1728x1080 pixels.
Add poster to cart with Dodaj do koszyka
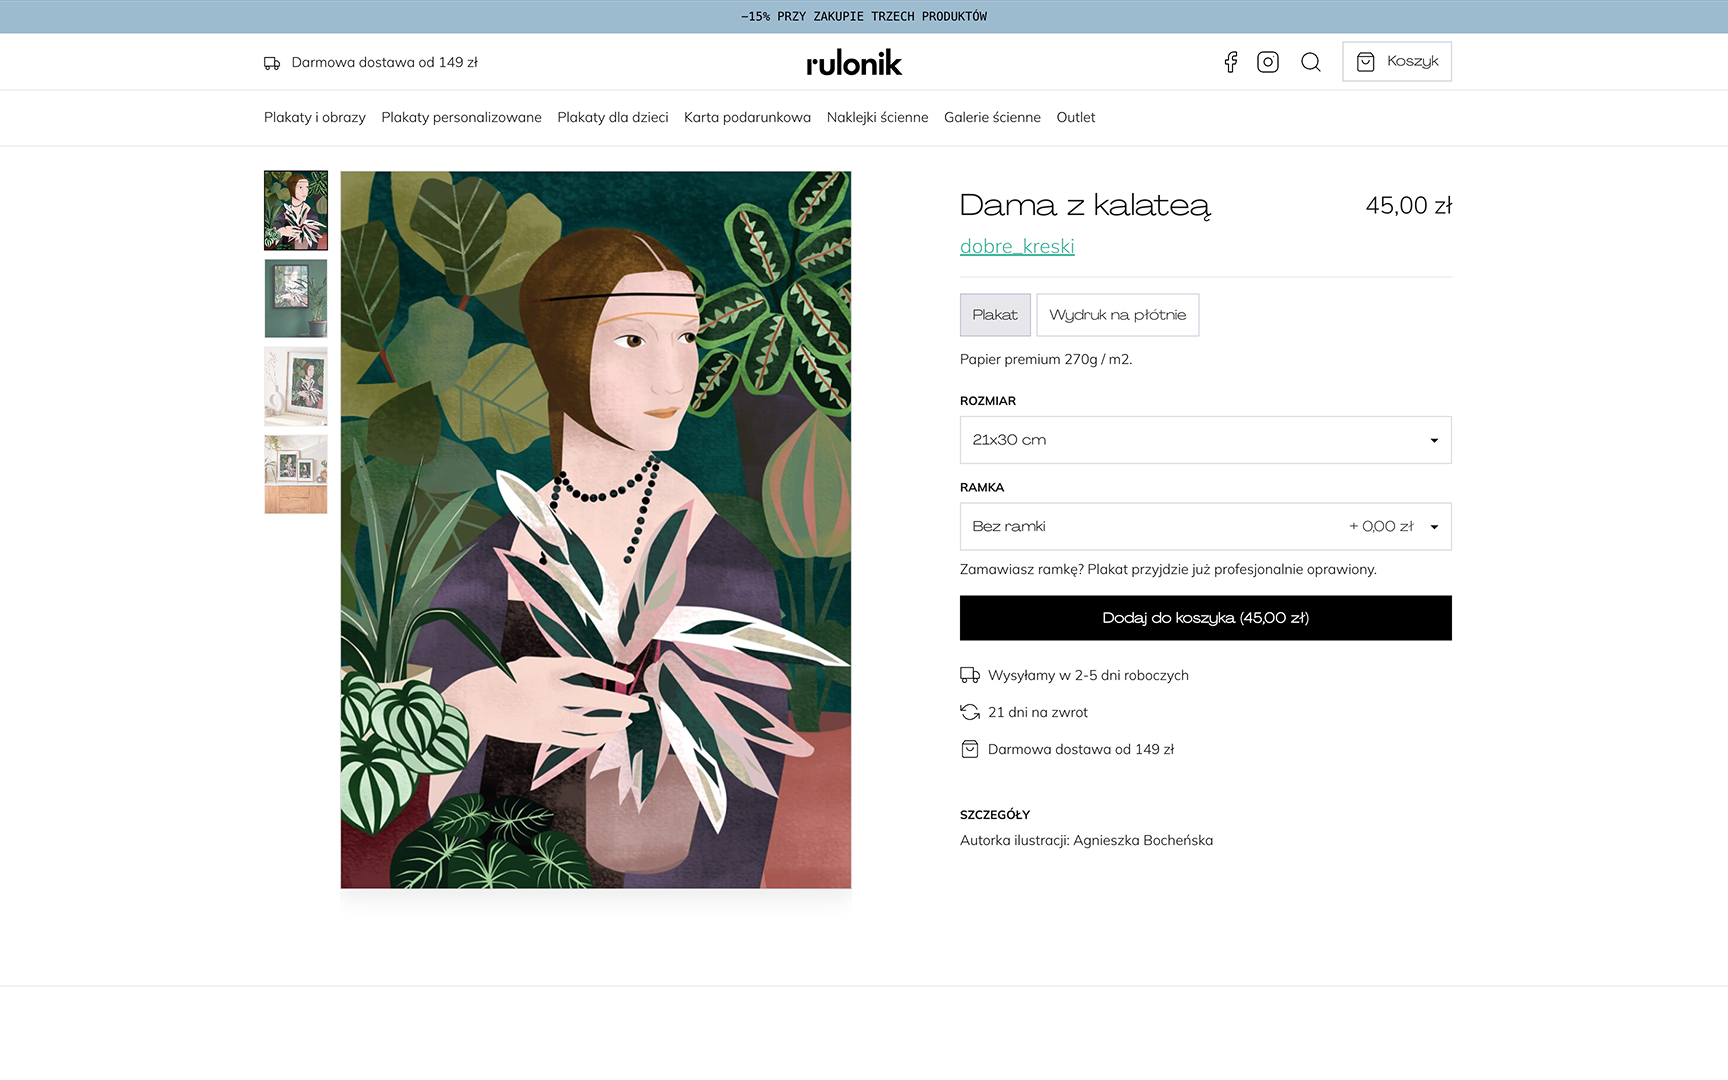[x=1205, y=618]
